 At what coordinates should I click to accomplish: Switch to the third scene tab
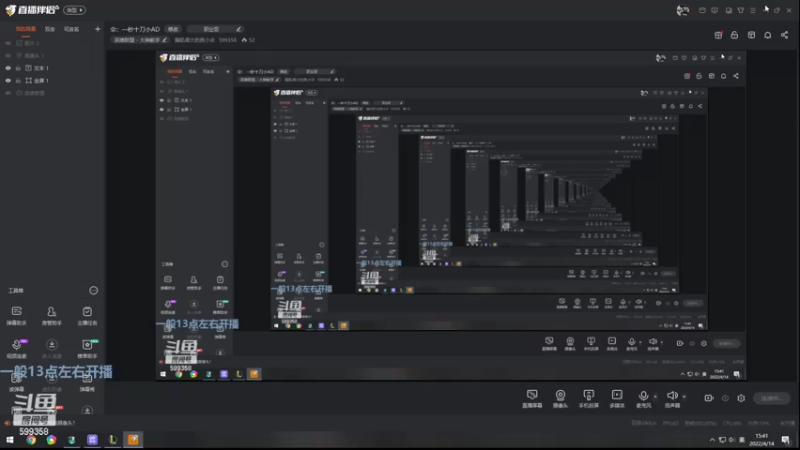click(71, 29)
